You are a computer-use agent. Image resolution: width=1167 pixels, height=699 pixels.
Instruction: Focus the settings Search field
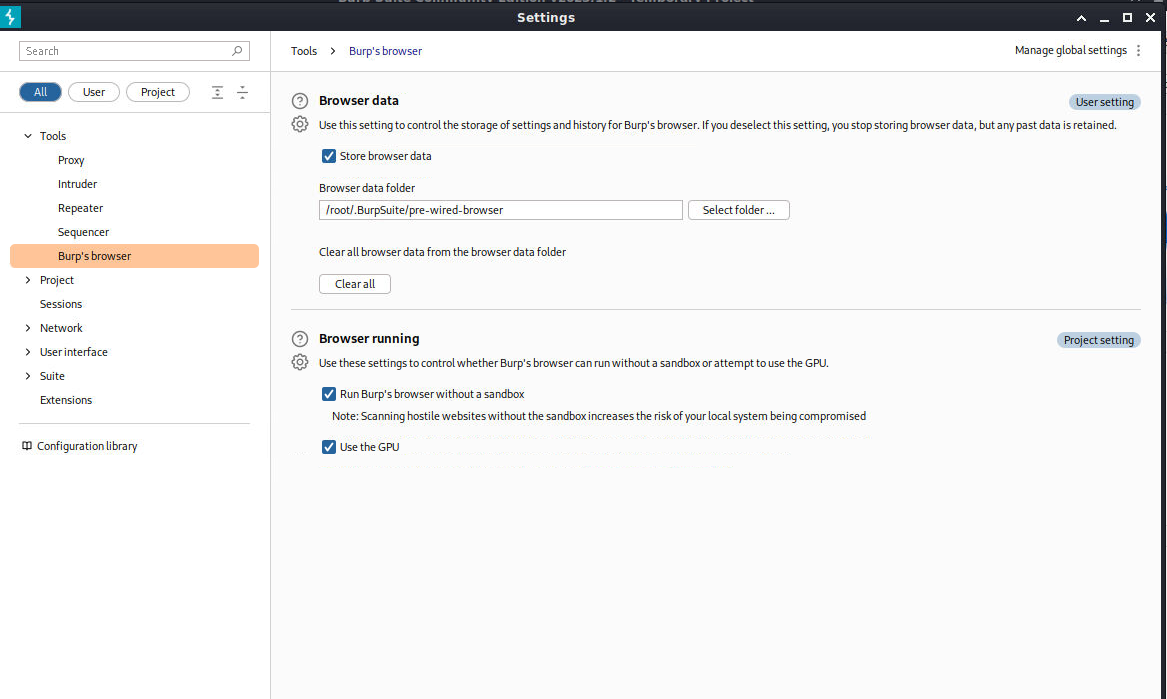coord(134,51)
